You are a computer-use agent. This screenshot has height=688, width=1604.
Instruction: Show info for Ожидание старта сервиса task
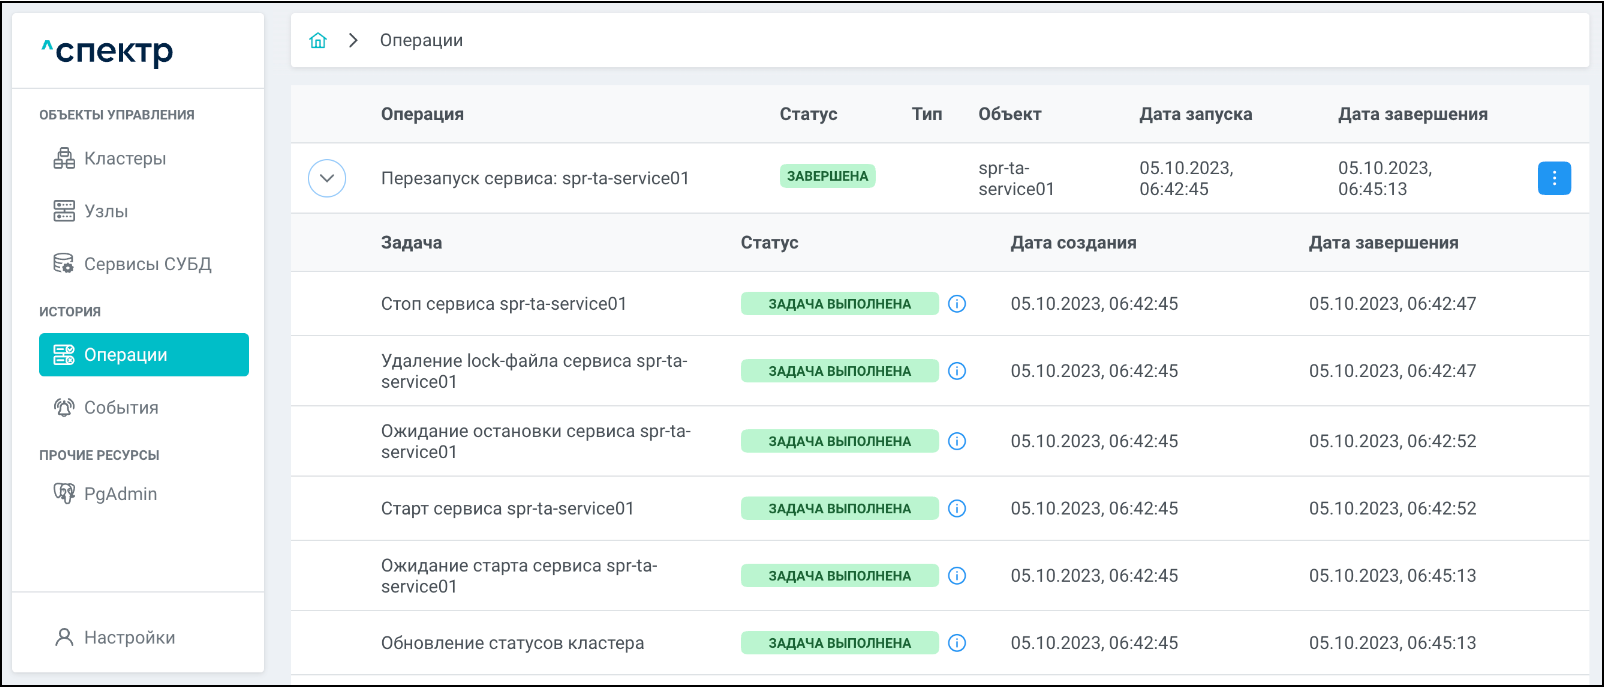[x=957, y=576]
